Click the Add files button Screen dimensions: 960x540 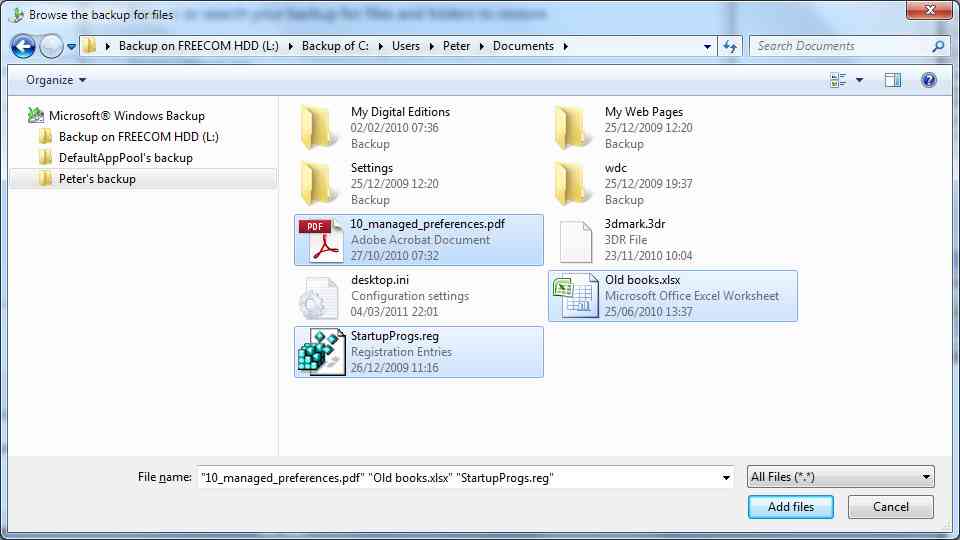click(x=790, y=507)
